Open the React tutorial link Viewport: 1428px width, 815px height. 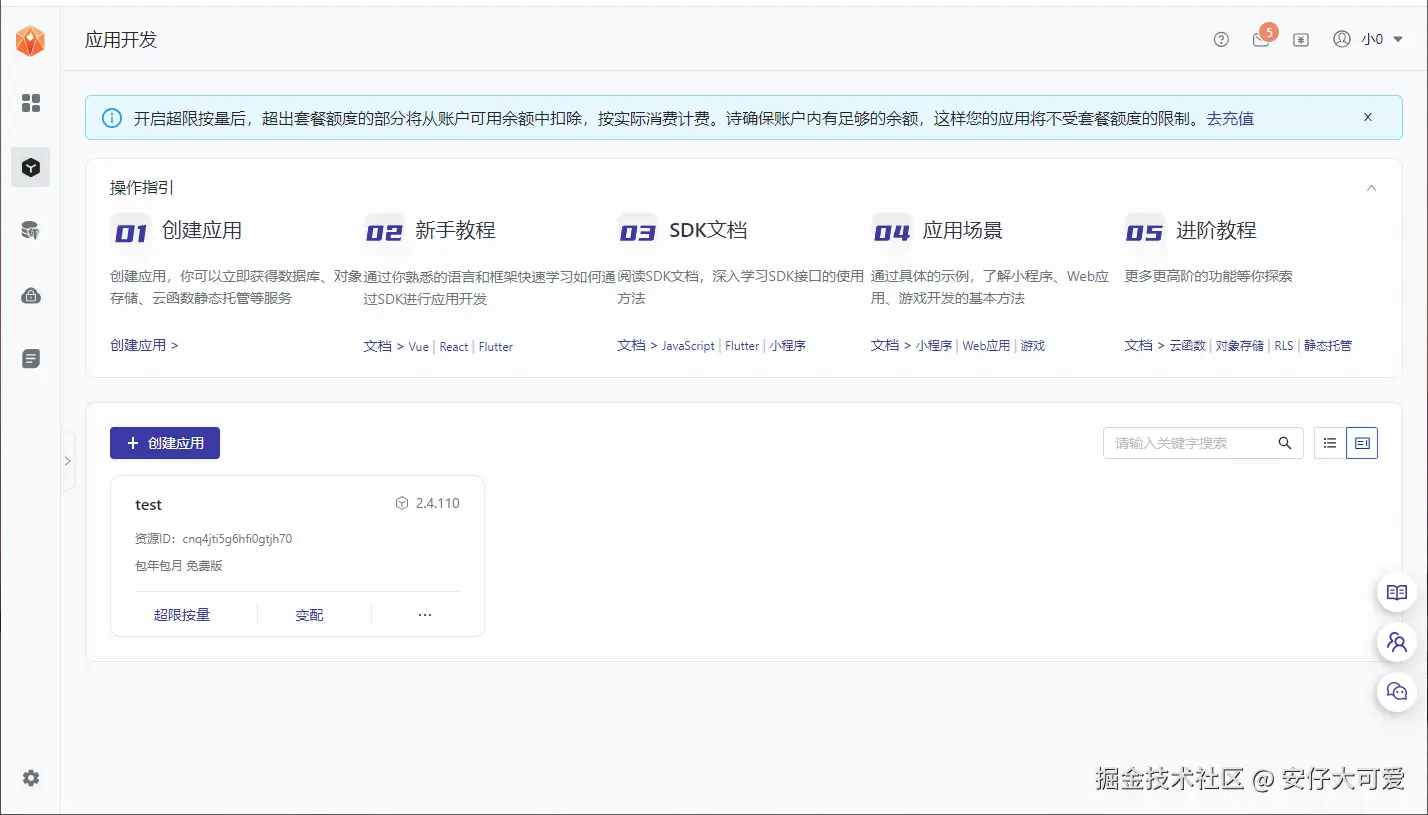(454, 346)
